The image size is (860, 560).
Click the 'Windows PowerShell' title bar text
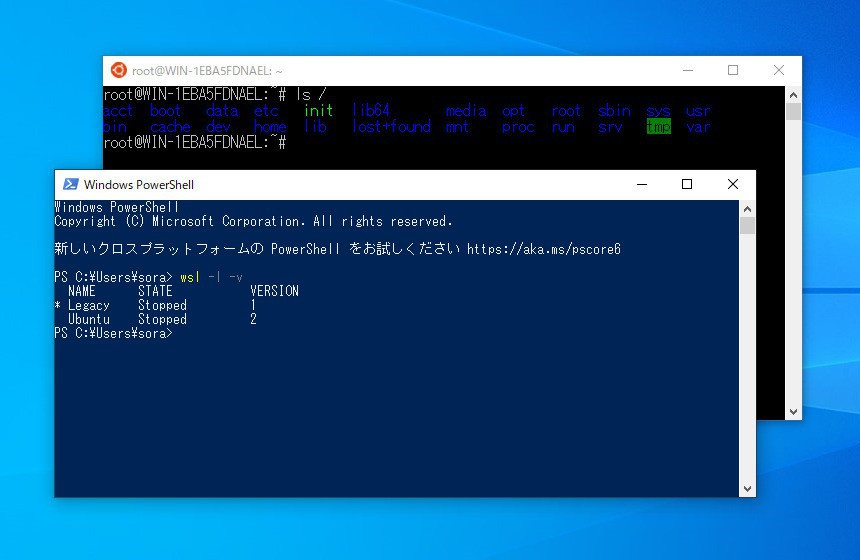[139, 184]
